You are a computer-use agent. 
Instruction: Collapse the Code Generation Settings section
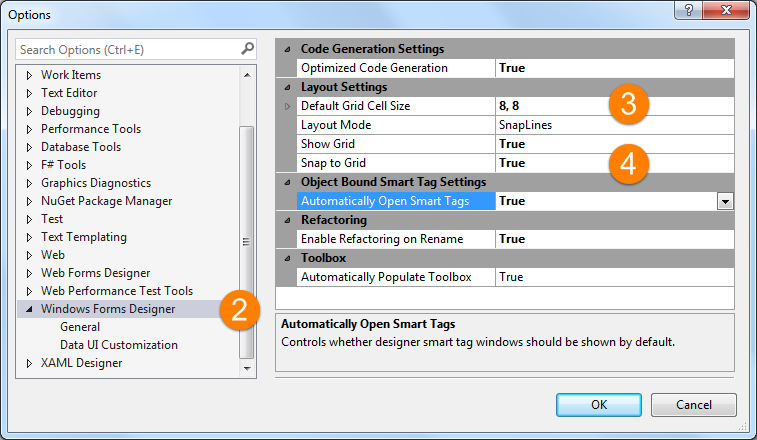(289, 49)
